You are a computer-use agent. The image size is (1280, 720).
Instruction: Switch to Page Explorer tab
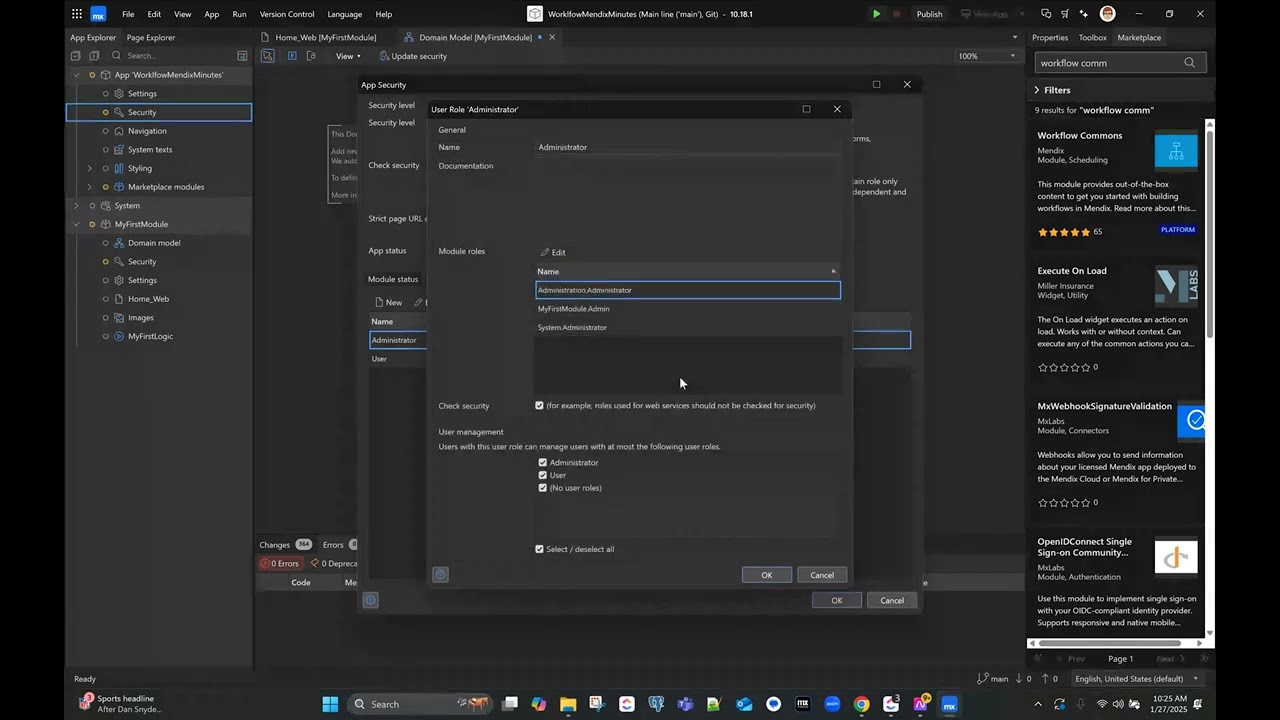(x=151, y=37)
